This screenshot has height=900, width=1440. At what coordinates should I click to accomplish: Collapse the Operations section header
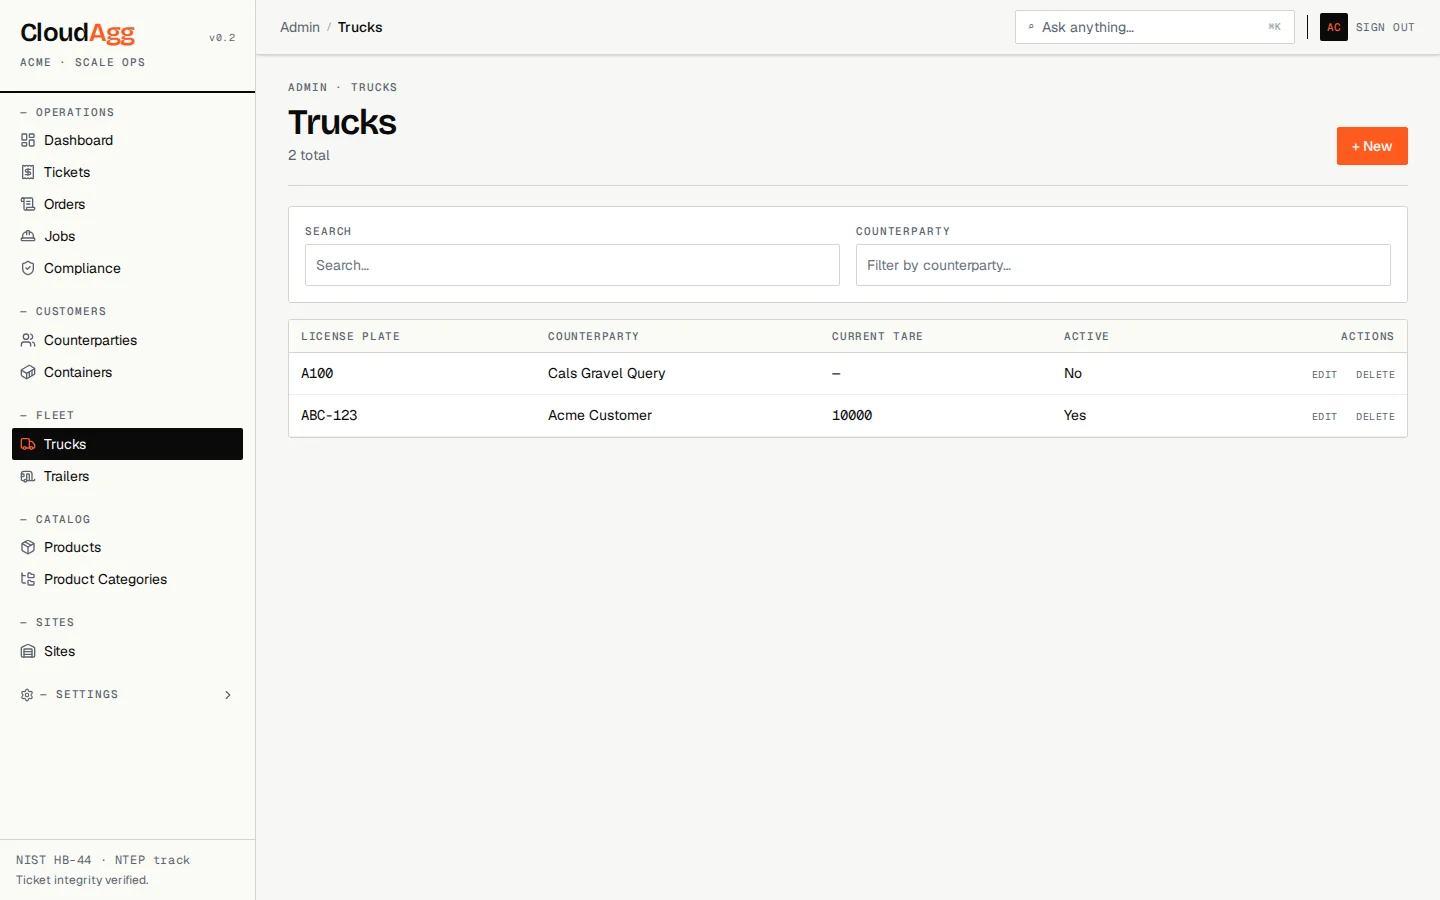click(x=67, y=112)
